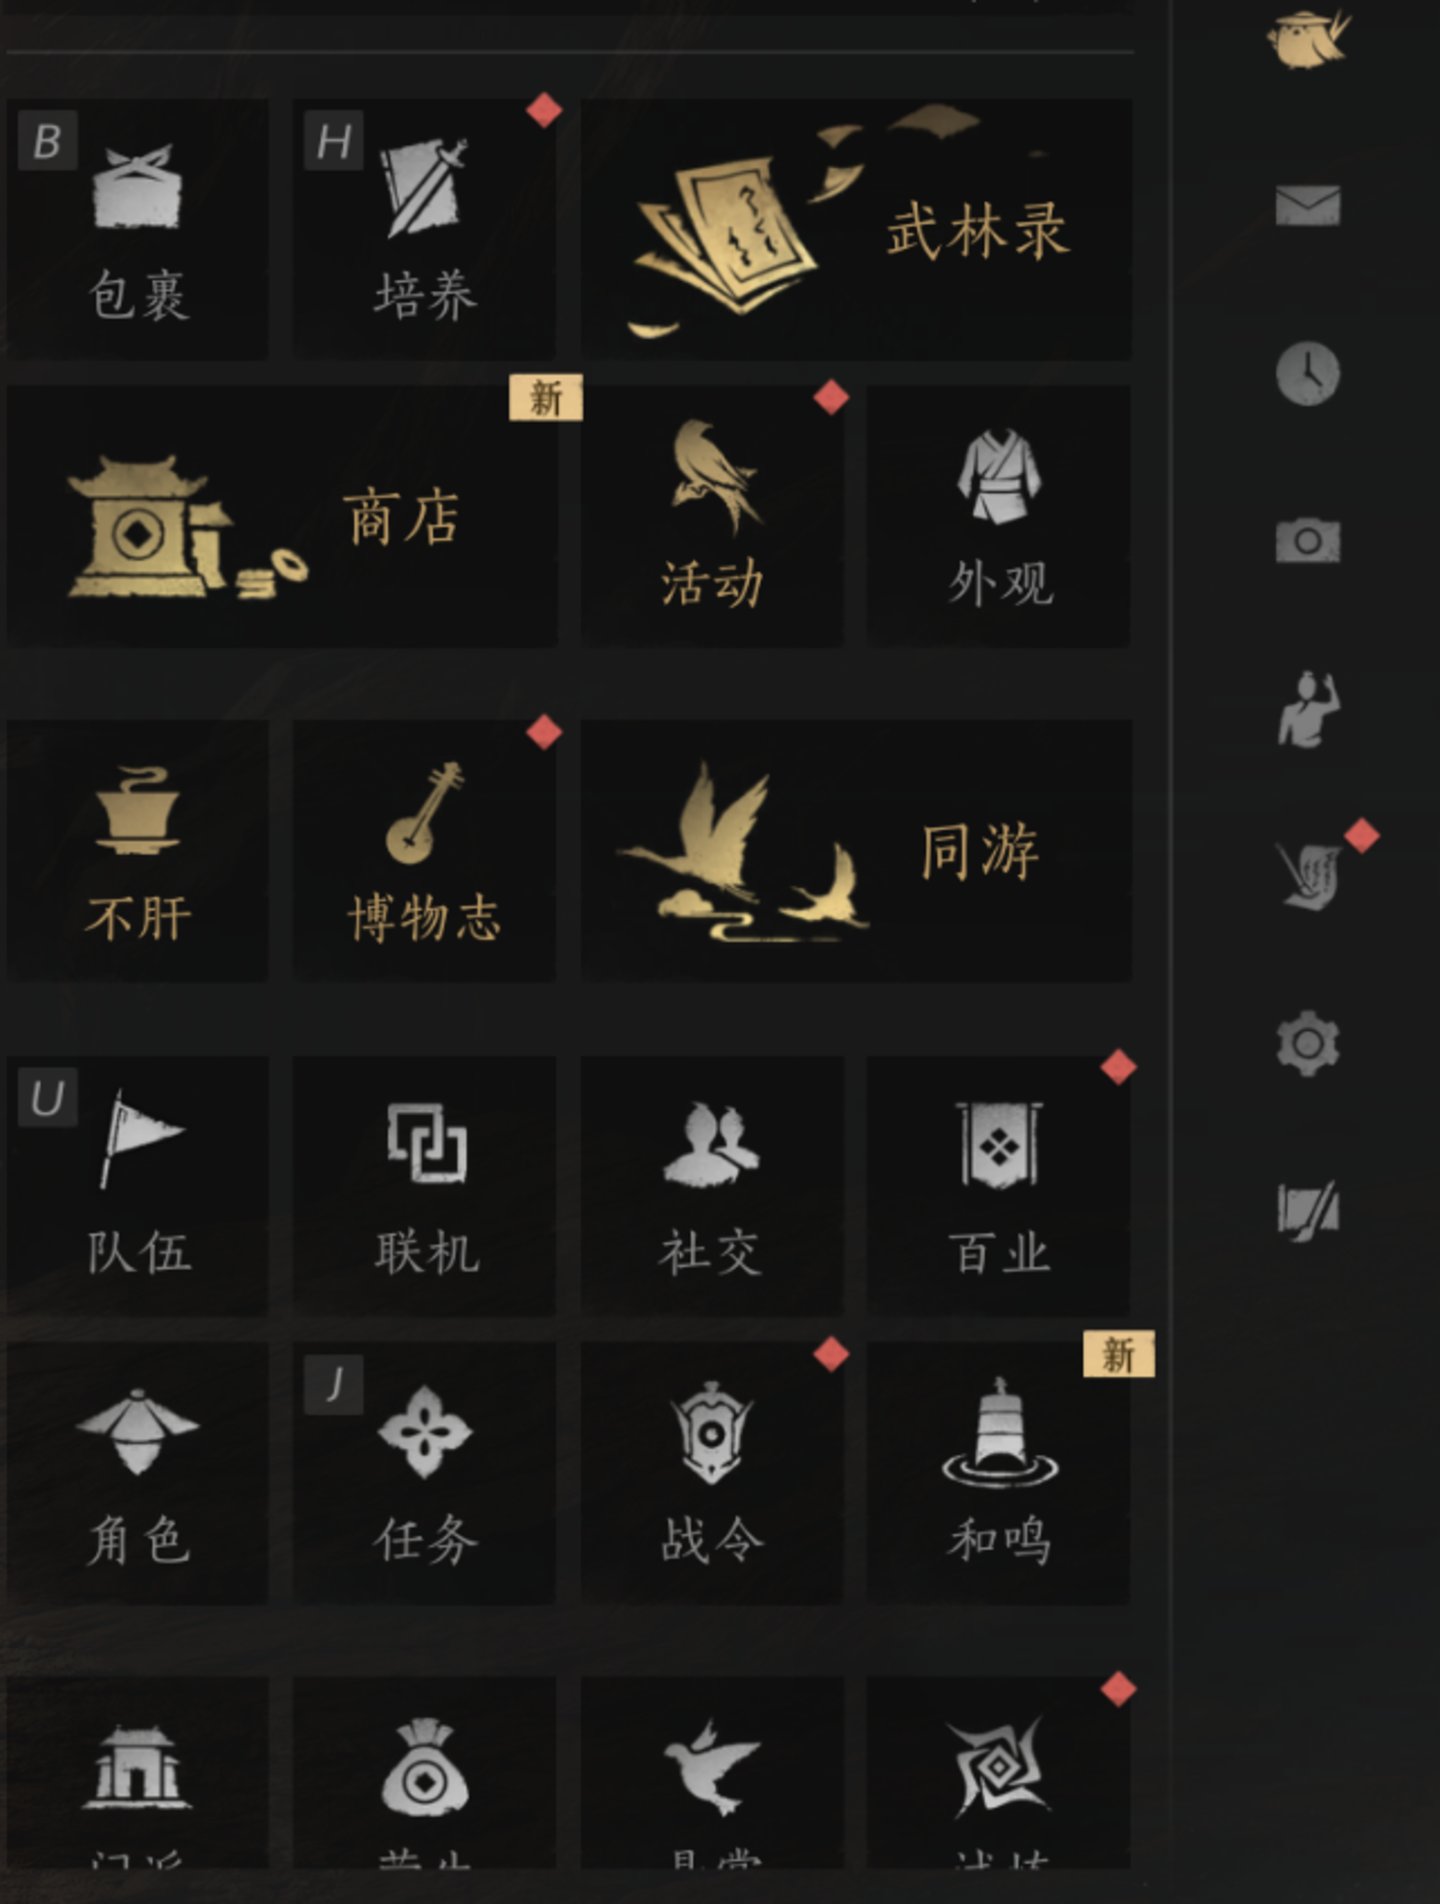1440x1904 pixels.
Task: Open the 角色 character hat icon
Action: [x=137, y=1473]
